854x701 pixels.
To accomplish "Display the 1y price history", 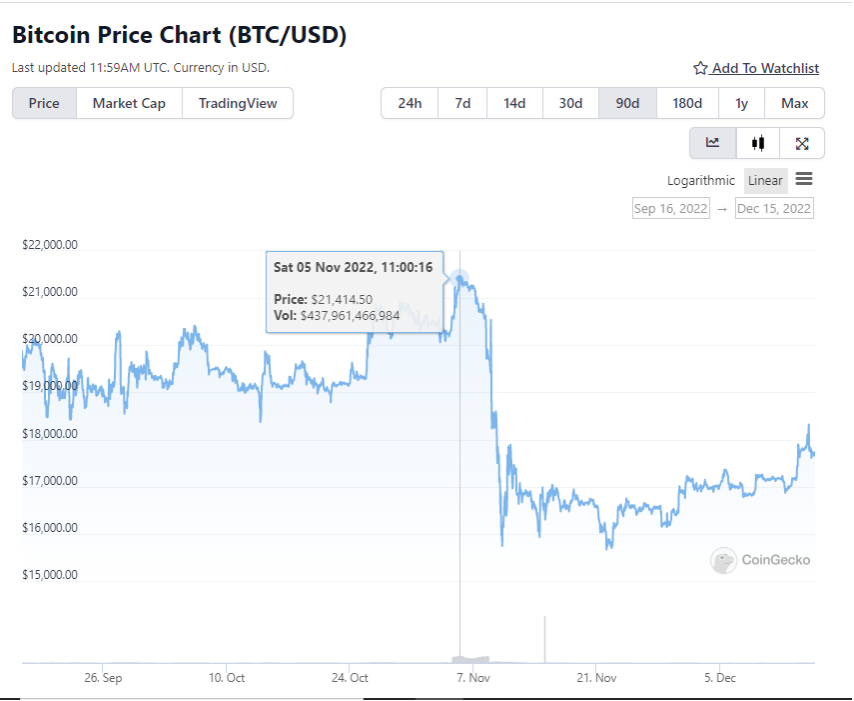I will pos(741,103).
